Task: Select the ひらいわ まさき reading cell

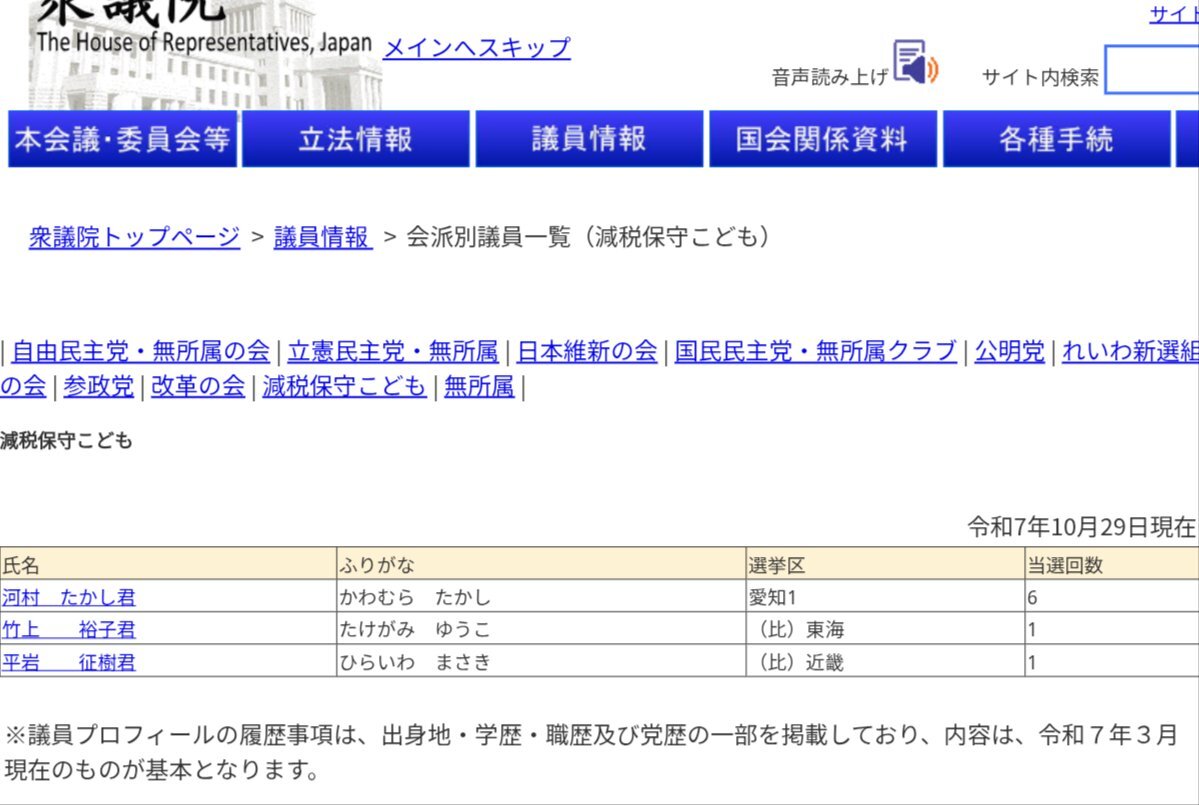Action: tap(541, 661)
